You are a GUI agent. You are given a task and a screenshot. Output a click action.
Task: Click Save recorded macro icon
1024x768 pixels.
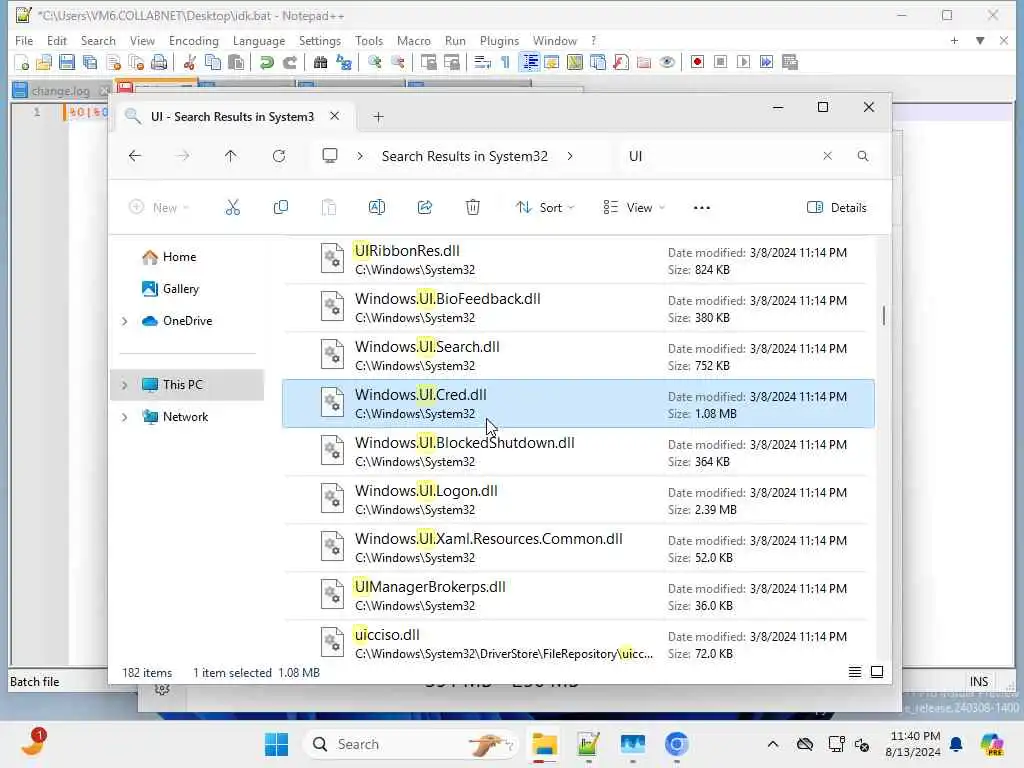(x=790, y=63)
